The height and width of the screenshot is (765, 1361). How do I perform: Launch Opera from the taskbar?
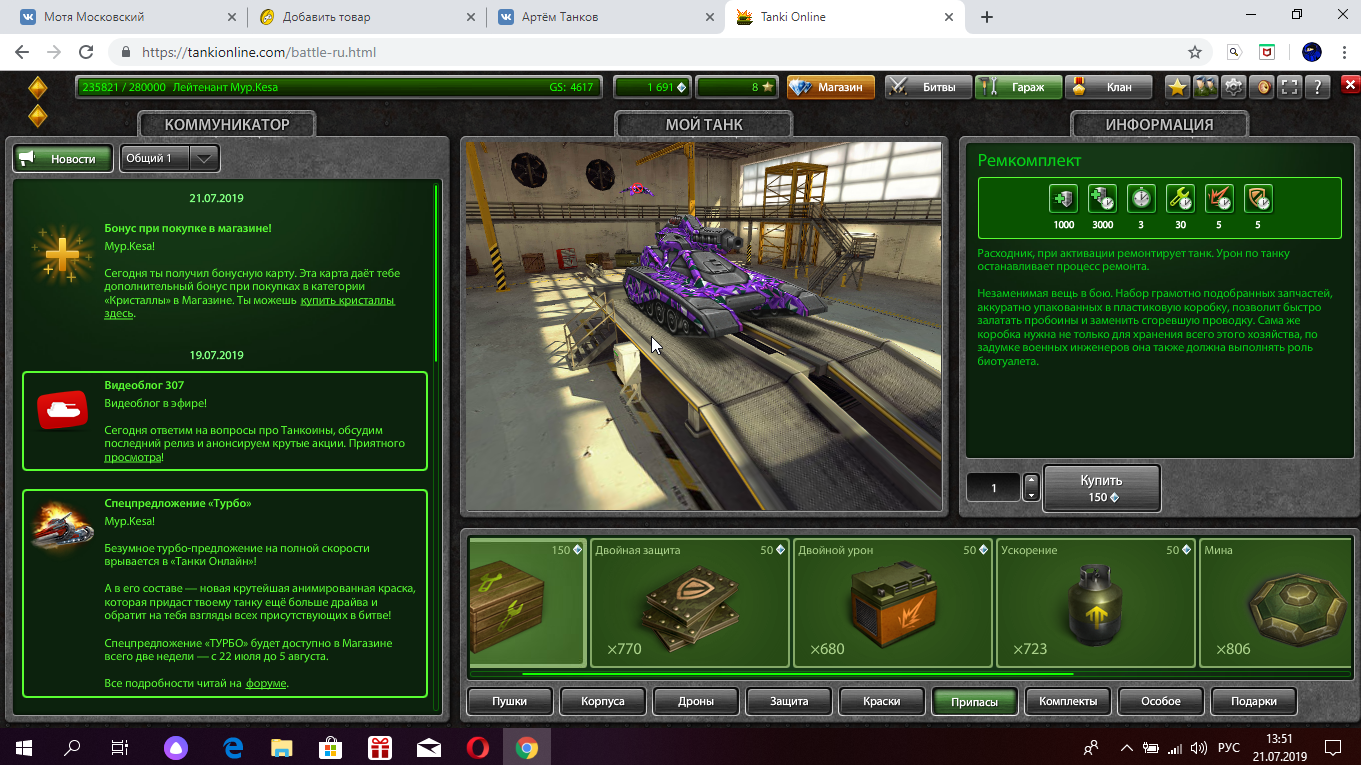pyautogui.click(x=478, y=747)
